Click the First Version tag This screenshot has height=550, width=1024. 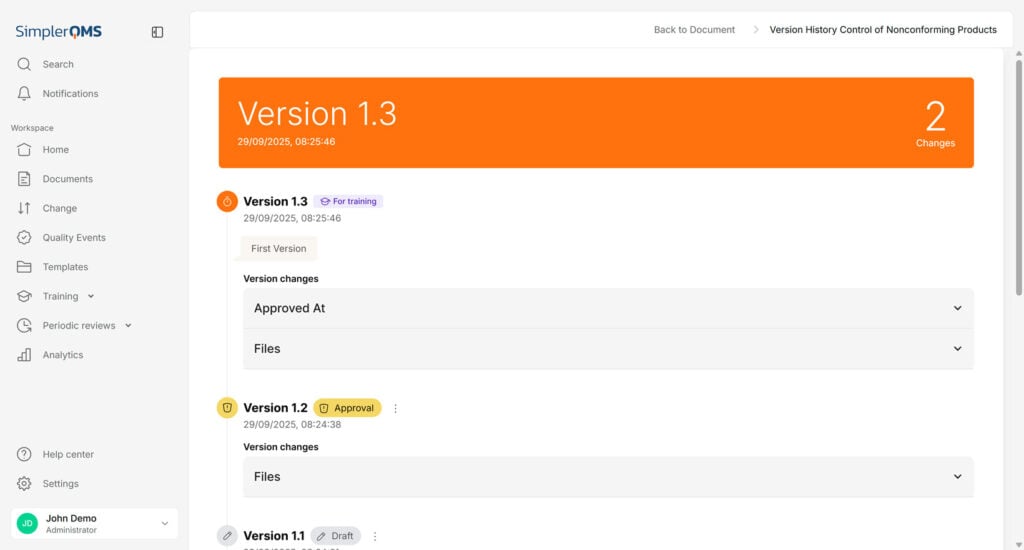279,248
